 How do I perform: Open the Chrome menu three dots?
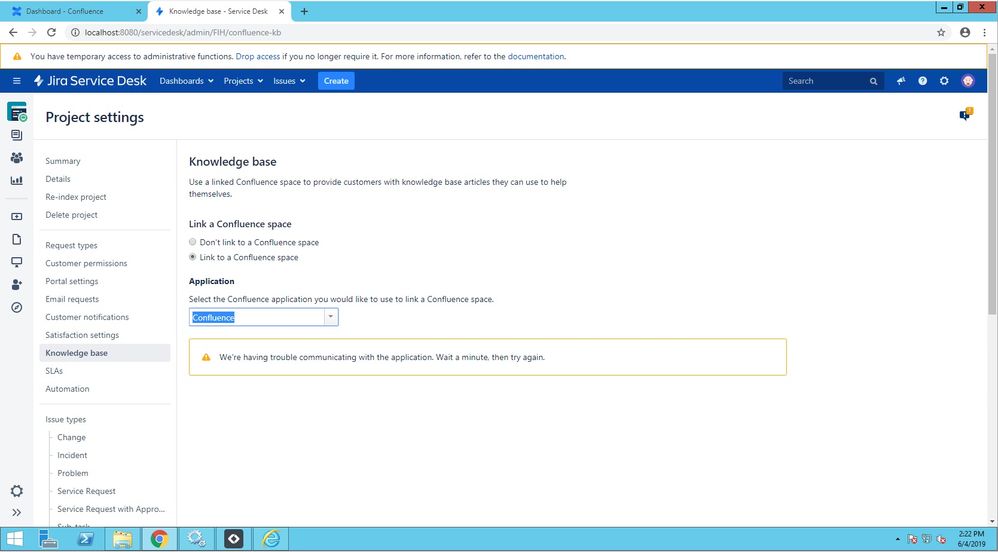(x=985, y=32)
